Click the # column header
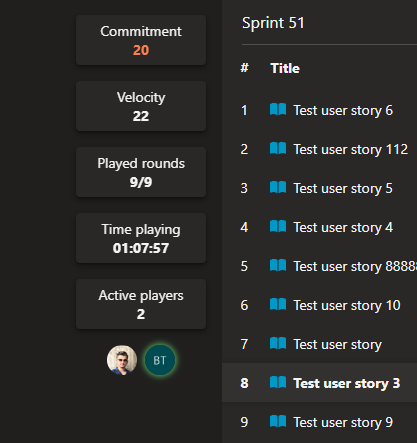 (x=244, y=68)
